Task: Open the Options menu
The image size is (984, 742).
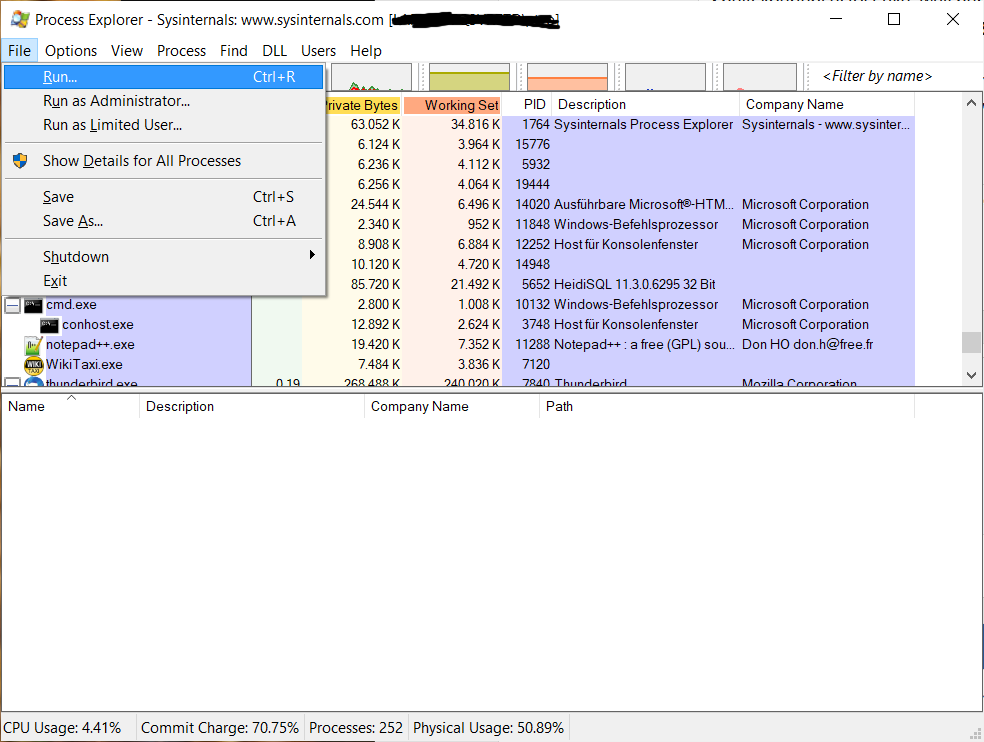Action: 71,51
